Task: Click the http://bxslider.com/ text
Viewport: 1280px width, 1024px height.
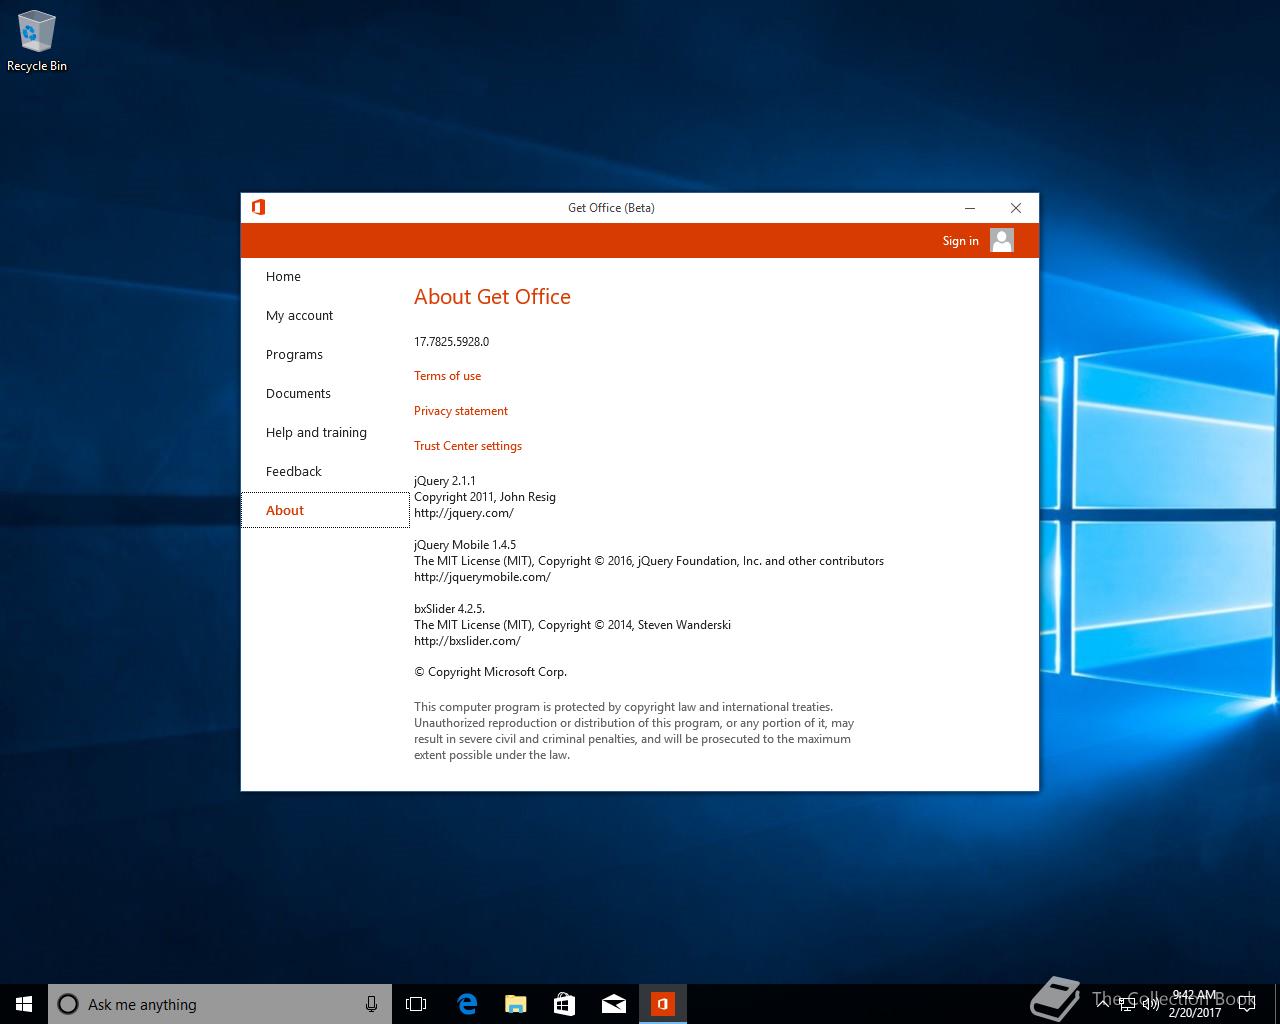Action: pyautogui.click(x=467, y=641)
